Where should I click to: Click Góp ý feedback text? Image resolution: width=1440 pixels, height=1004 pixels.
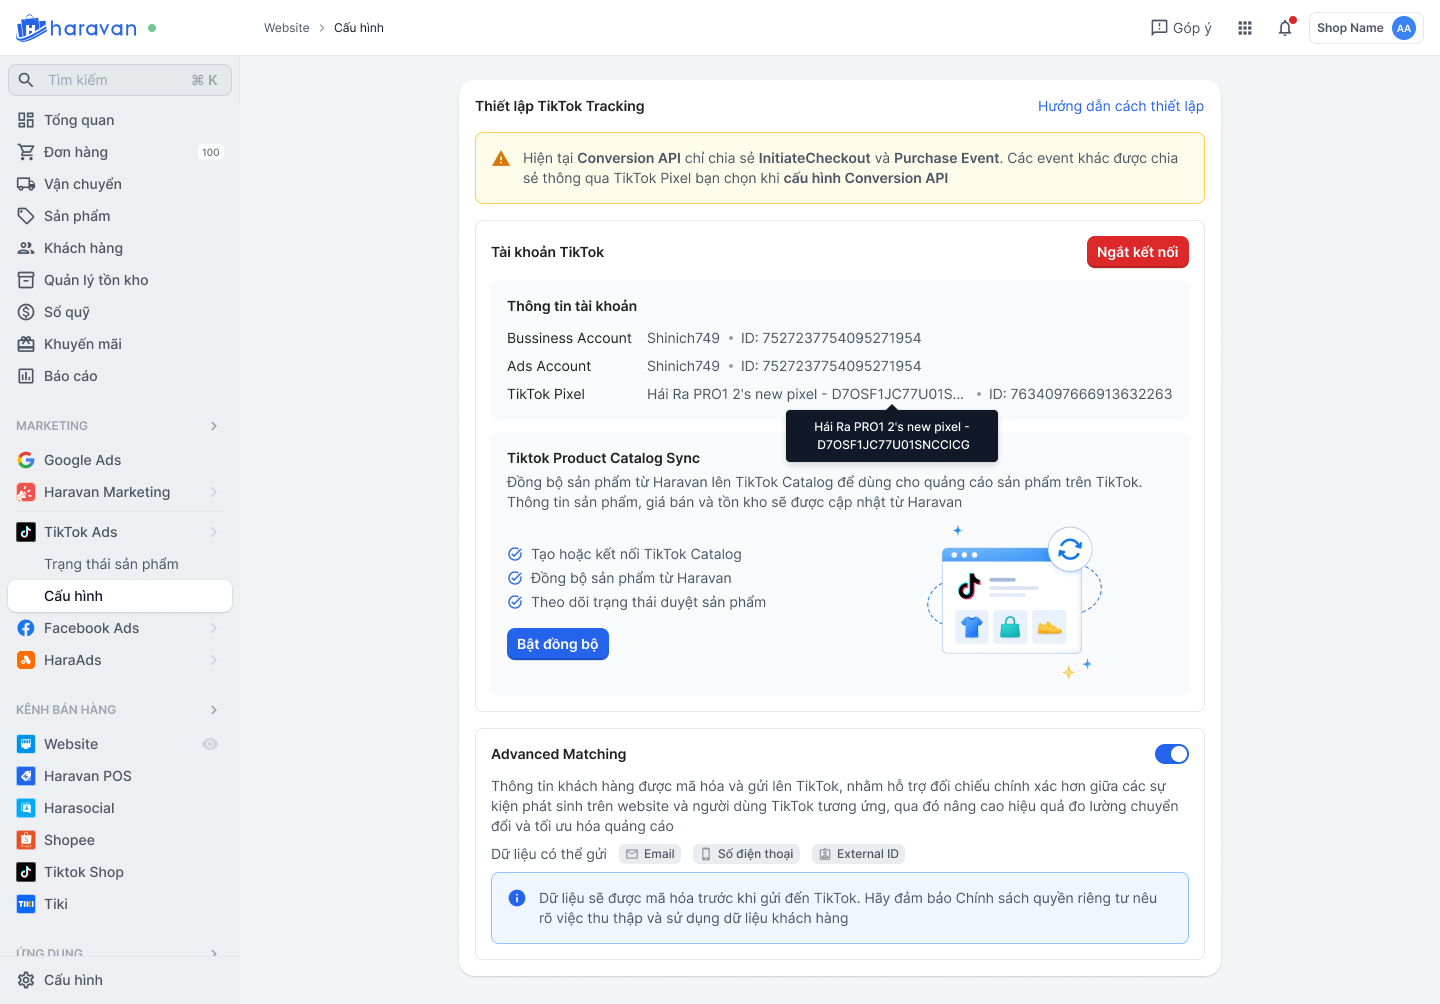[1193, 28]
